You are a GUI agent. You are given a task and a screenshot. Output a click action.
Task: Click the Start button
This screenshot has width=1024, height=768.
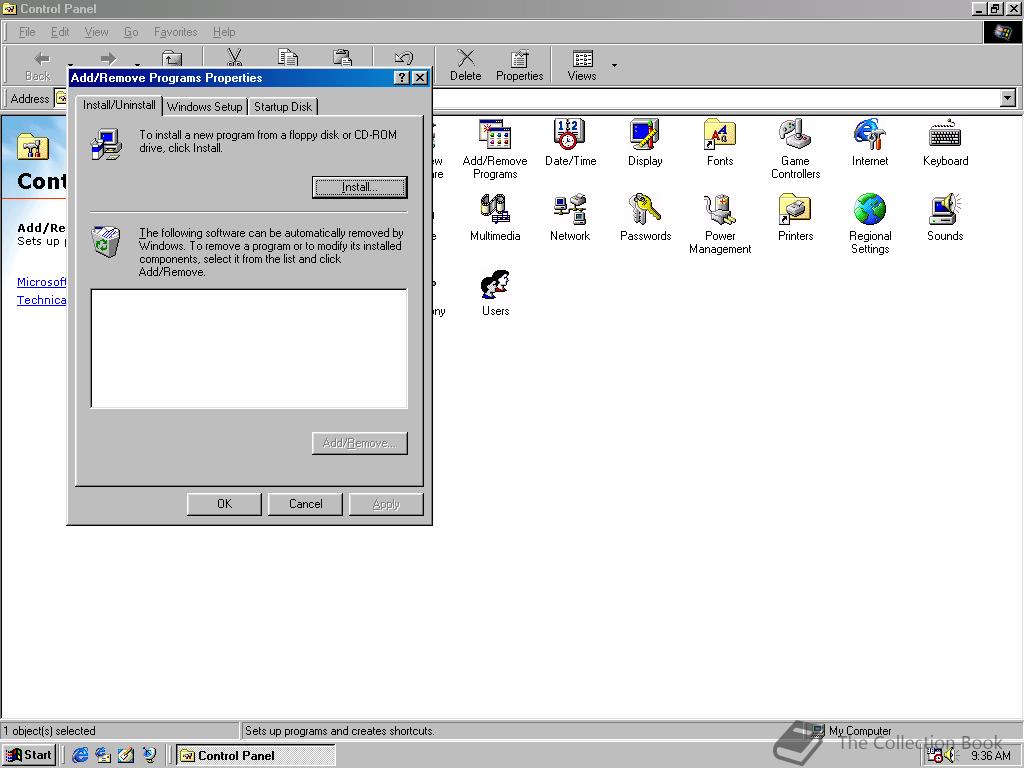pos(28,755)
